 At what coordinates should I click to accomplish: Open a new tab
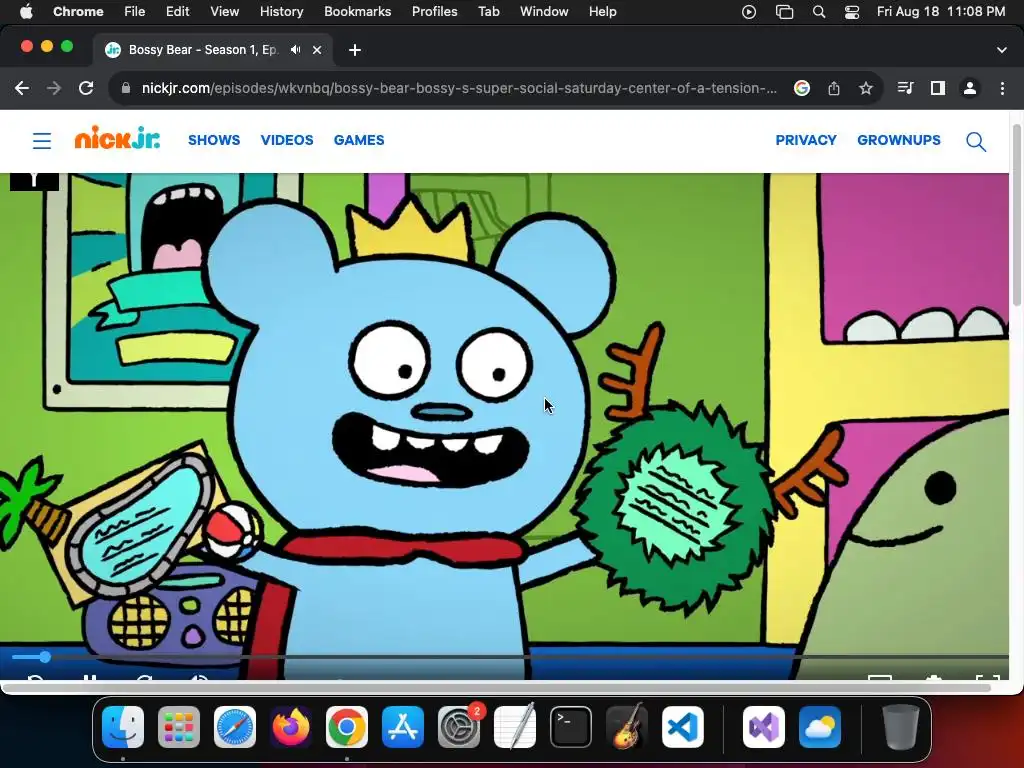click(355, 50)
